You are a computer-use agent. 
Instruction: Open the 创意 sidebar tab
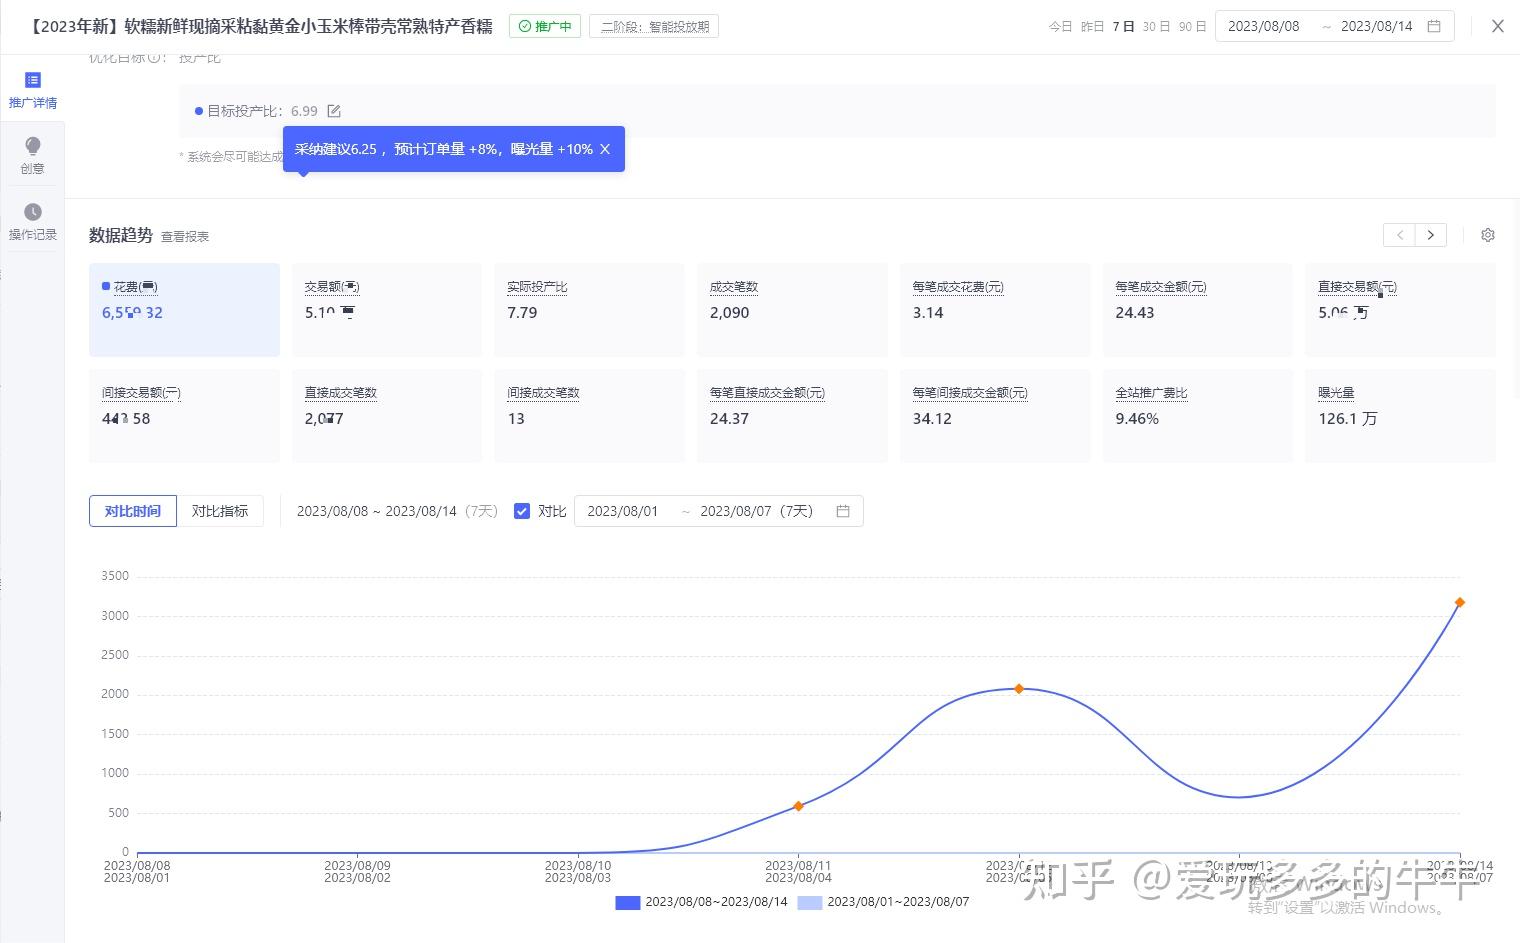[x=33, y=156]
